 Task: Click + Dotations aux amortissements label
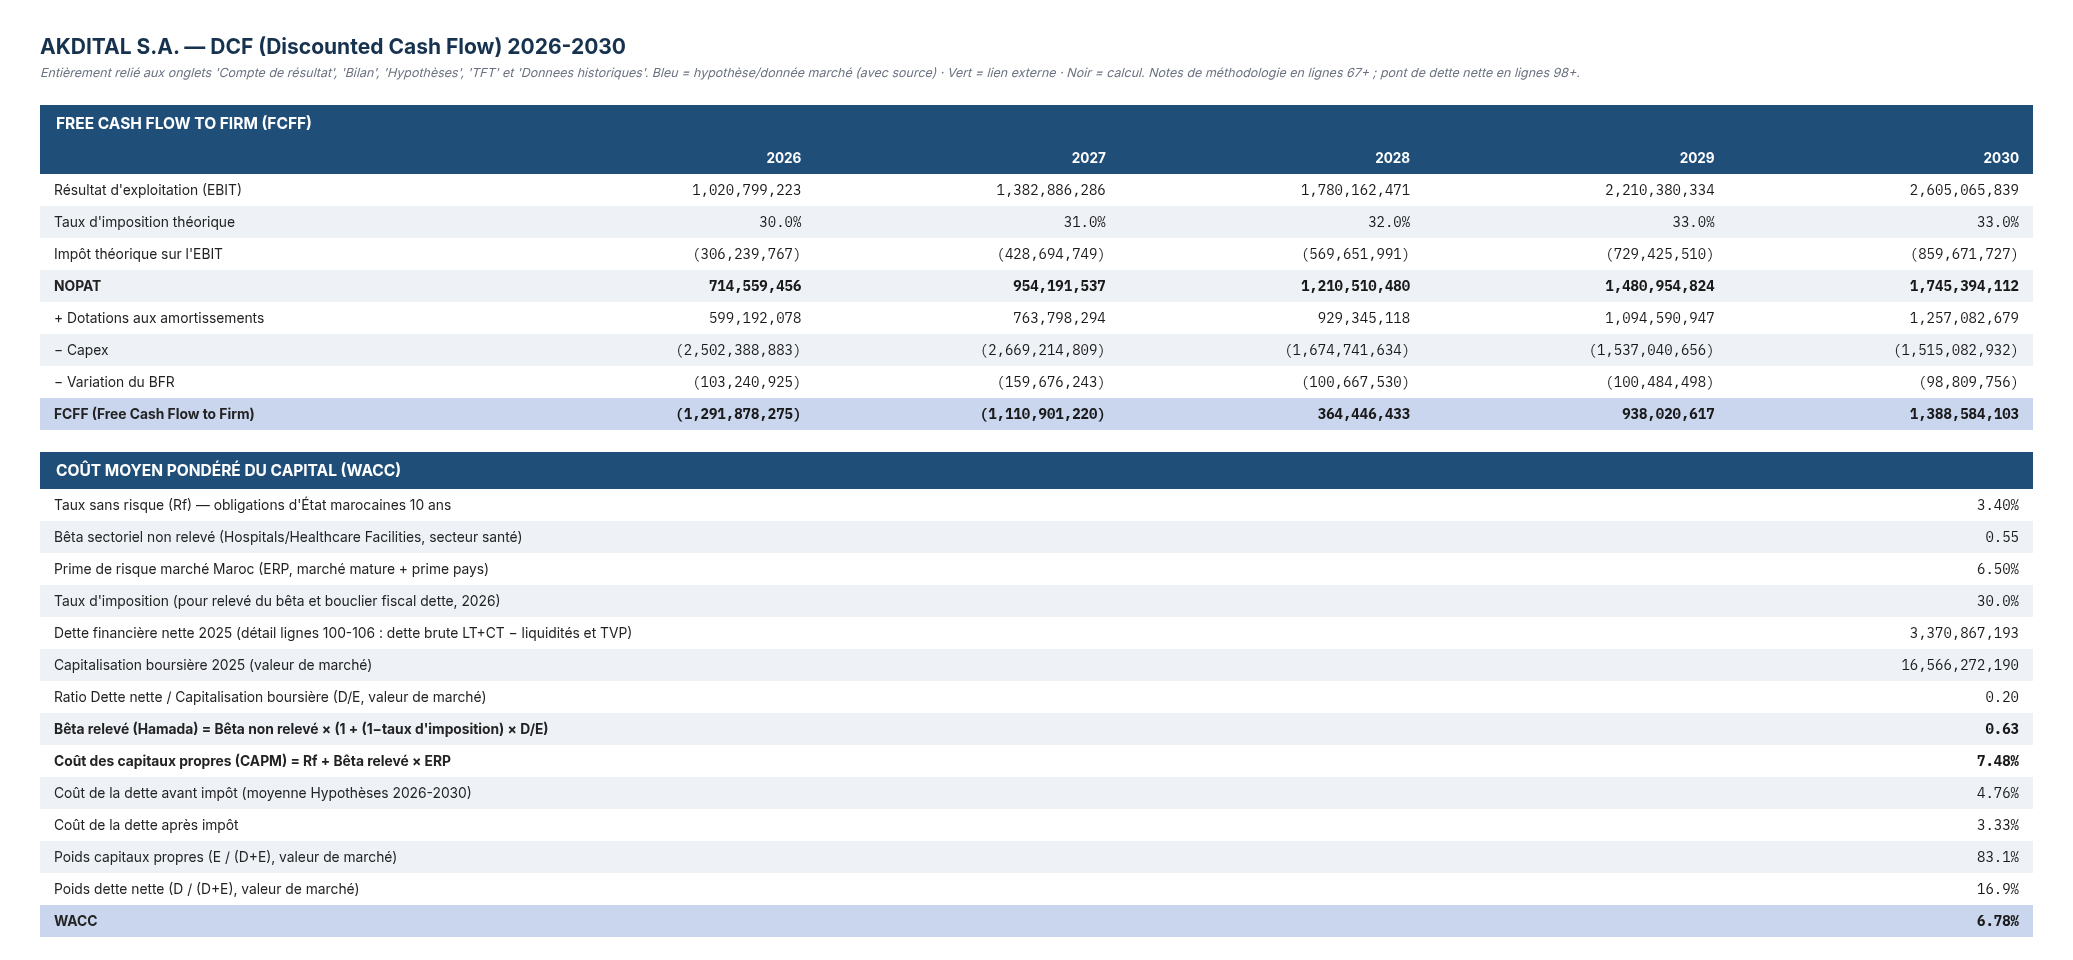159,318
